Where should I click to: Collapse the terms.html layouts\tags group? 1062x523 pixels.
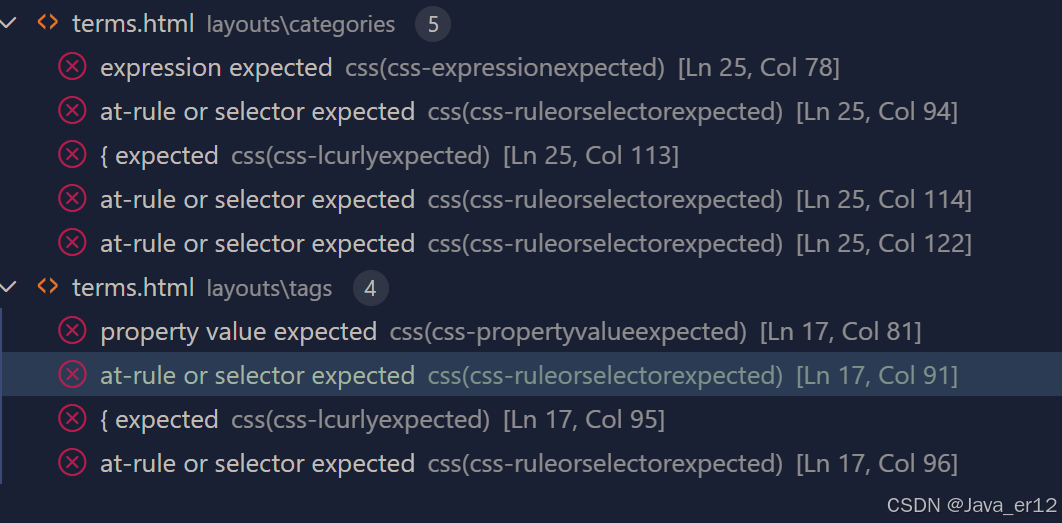tap(10, 288)
